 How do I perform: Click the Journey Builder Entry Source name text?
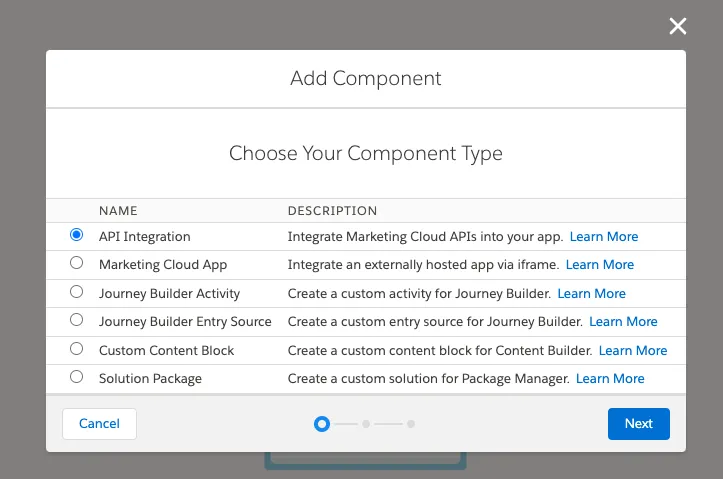185,322
